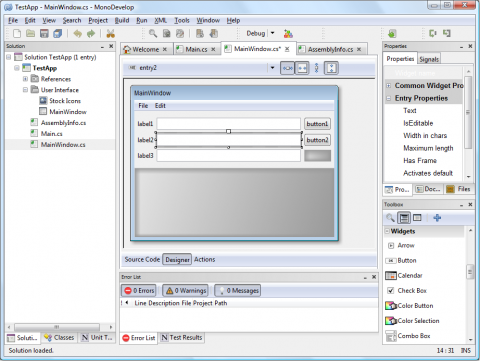Click the Cut scissors icon
Viewport: 480px width, 361px height.
click(110, 33)
